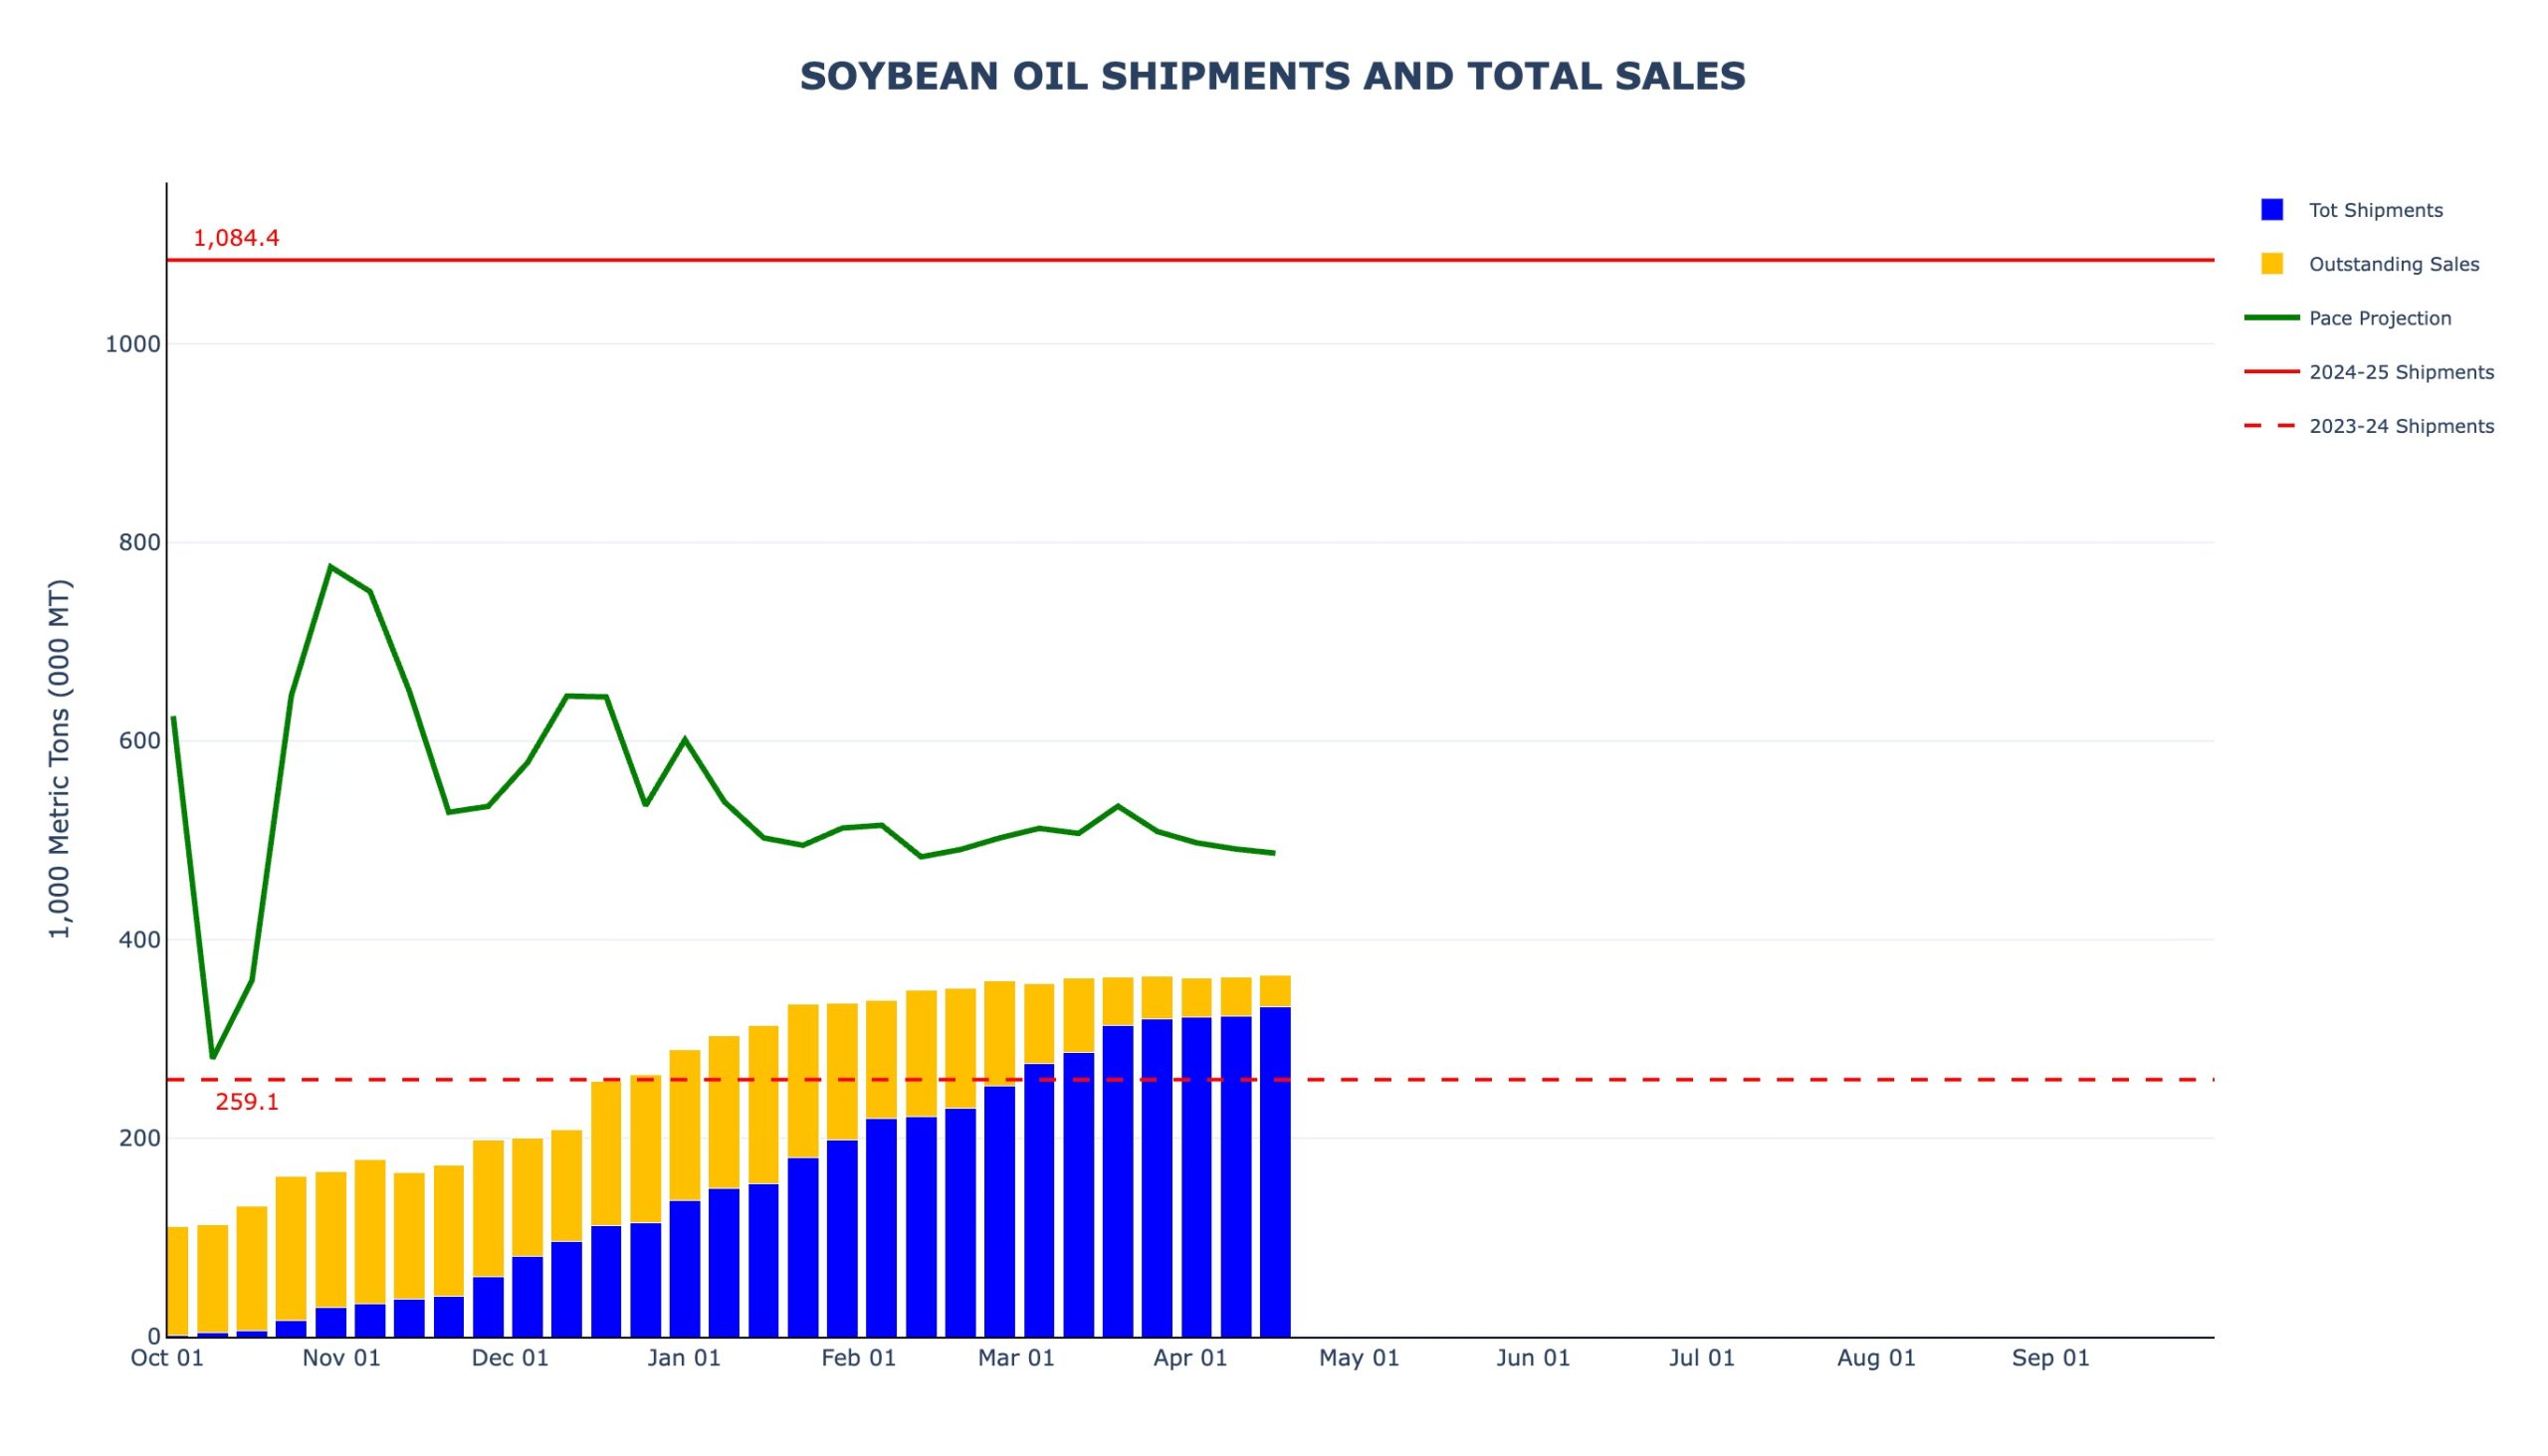The image size is (2548, 1456).
Task: Click the chart title Soybean Oil Shipments
Action: point(1272,77)
